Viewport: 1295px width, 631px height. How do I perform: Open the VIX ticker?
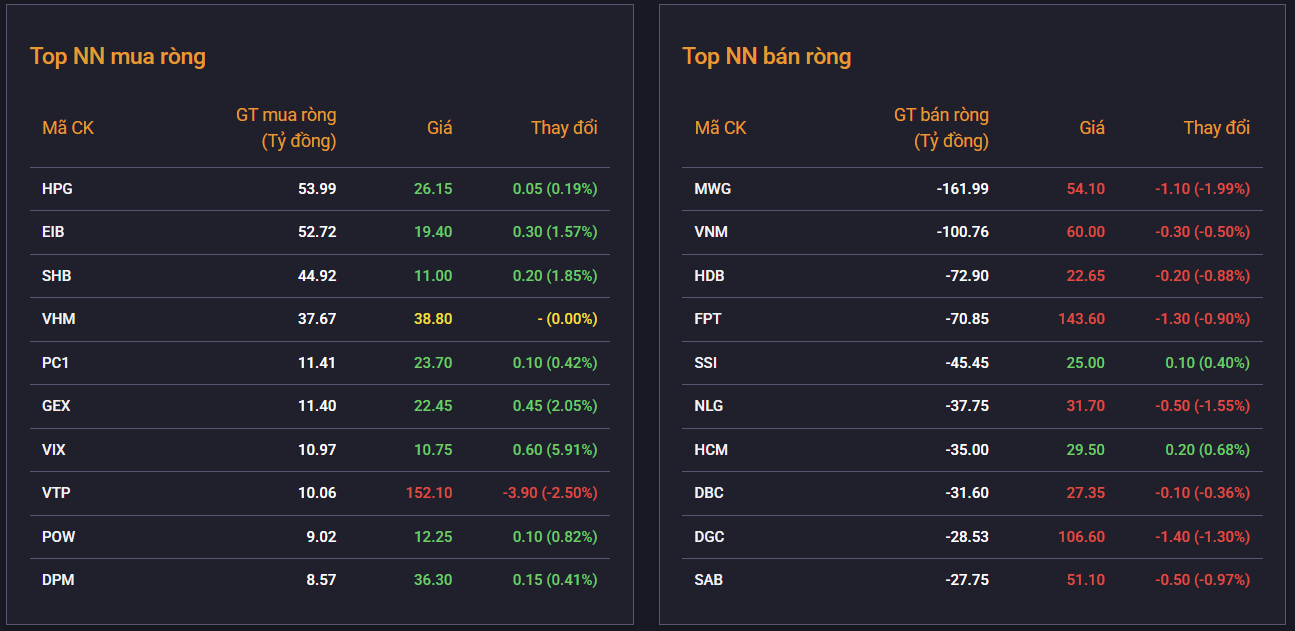click(54, 449)
